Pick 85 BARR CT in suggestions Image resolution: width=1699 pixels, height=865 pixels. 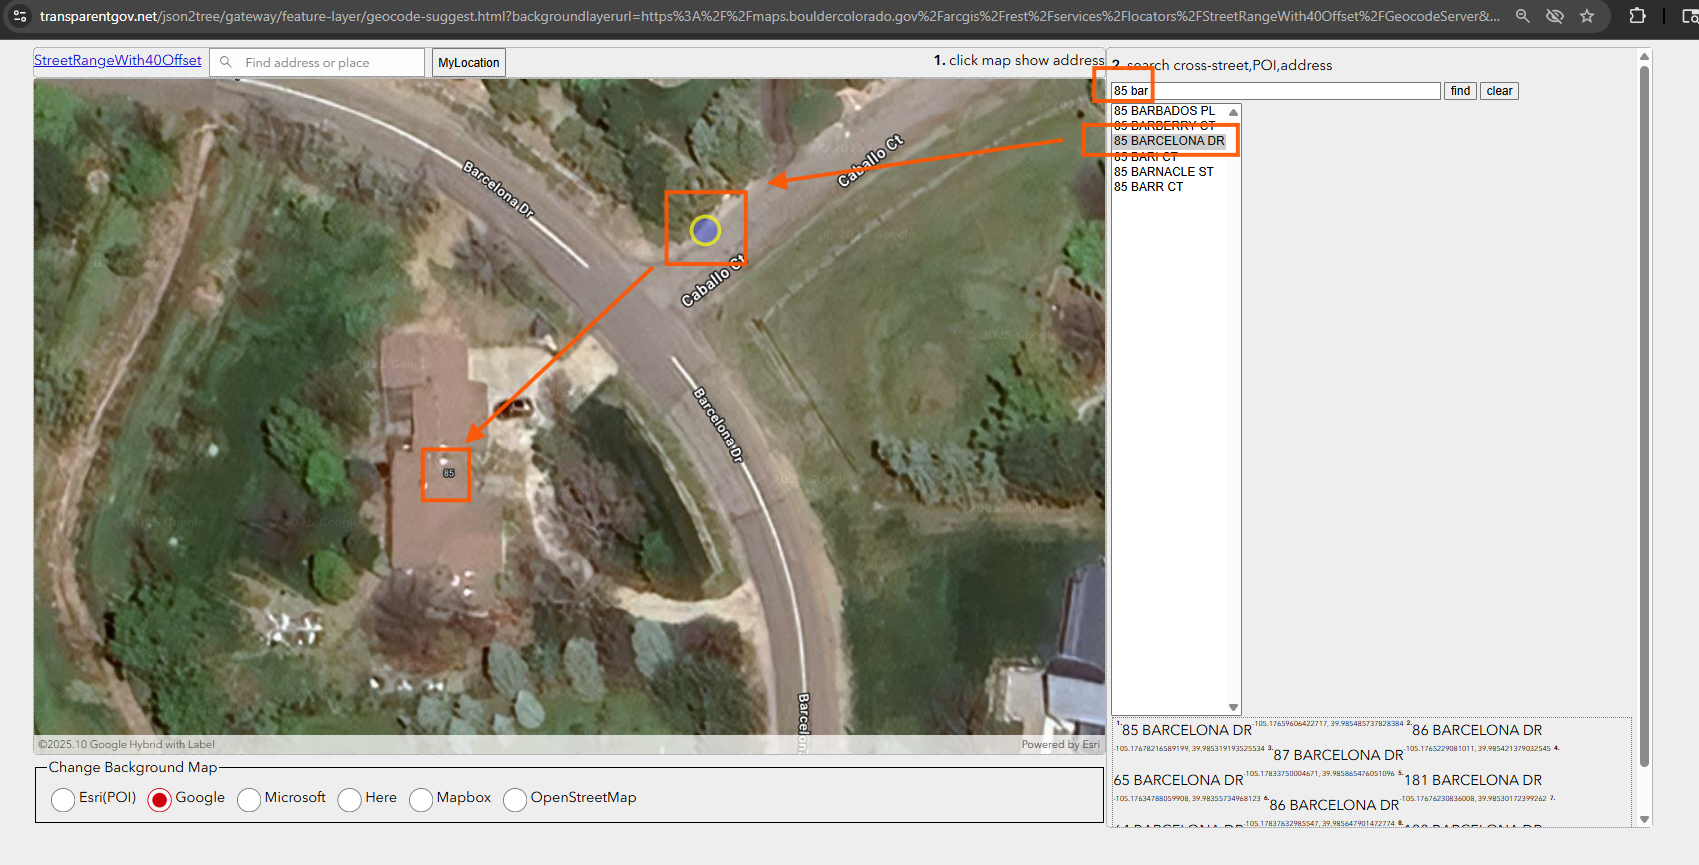click(1148, 187)
